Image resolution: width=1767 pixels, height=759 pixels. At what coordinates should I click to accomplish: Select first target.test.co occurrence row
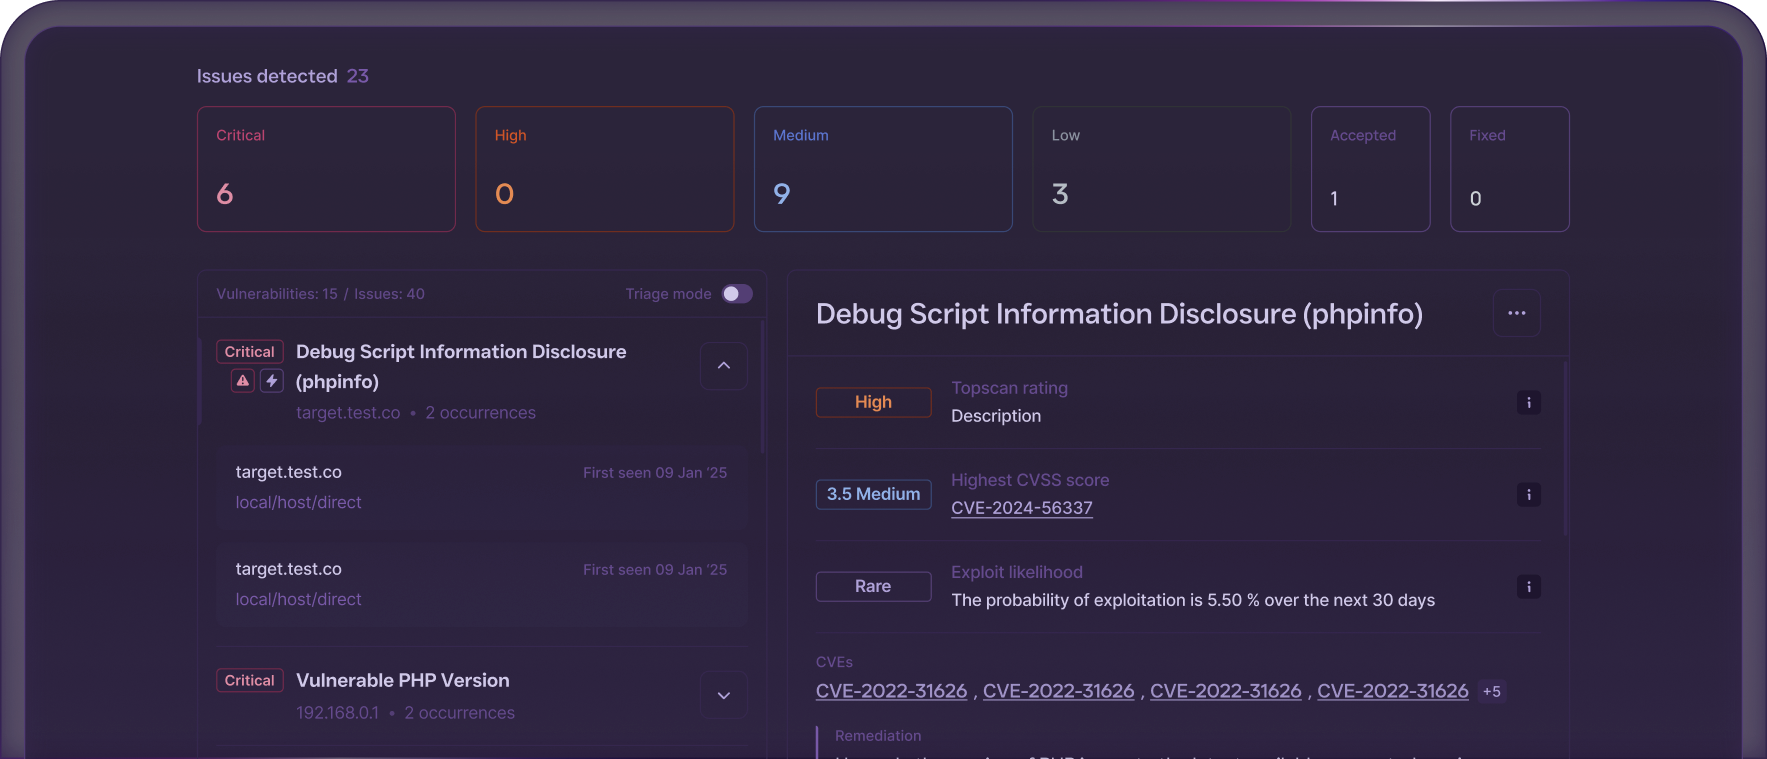tap(482, 487)
